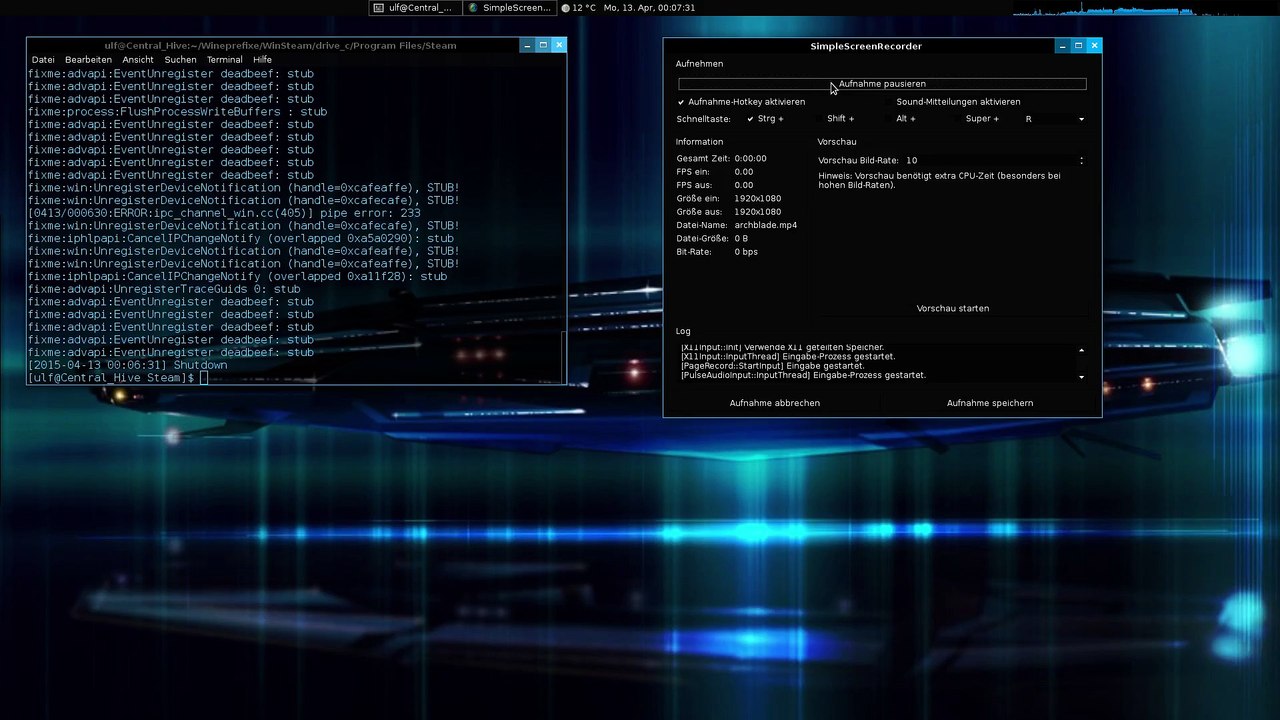The height and width of the screenshot is (720, 1280).
Task: Click the 'Hinweis: Vorschau benötigt extra CPU-Zeit' note
Action: [x=939, y=180]
